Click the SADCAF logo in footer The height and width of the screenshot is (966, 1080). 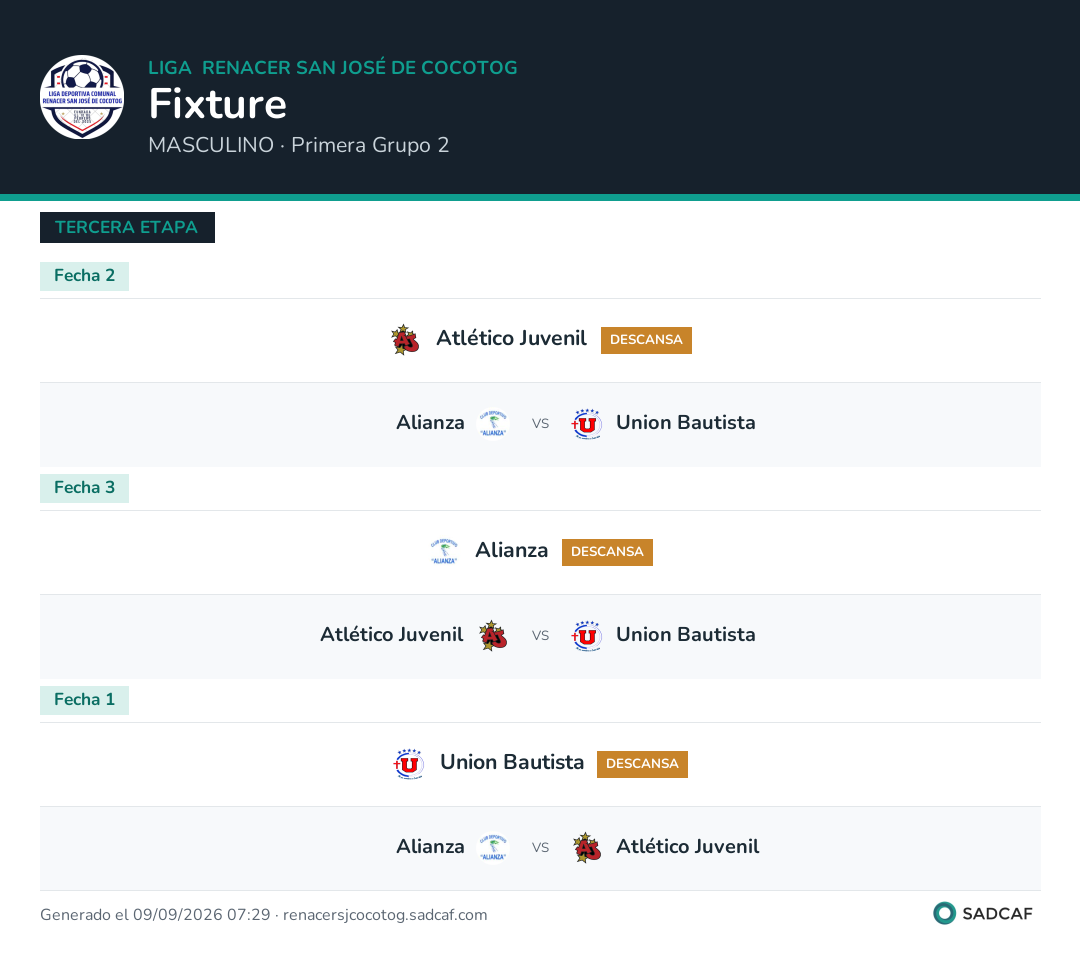pos(983,914)
